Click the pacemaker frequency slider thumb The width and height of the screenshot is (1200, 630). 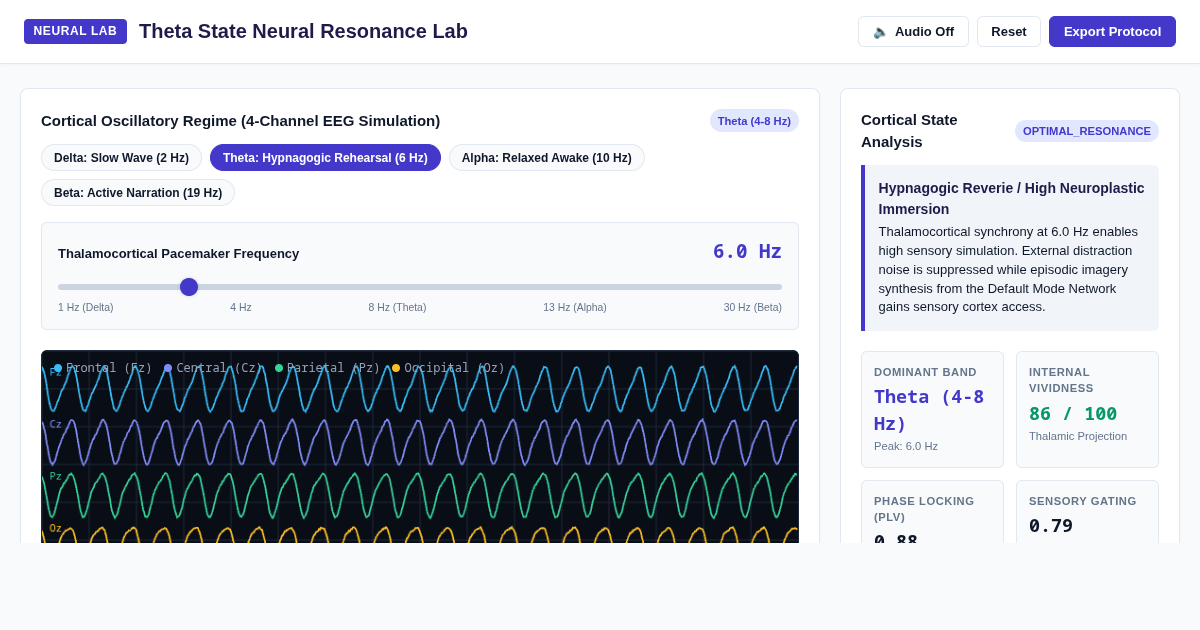[189, 287]
